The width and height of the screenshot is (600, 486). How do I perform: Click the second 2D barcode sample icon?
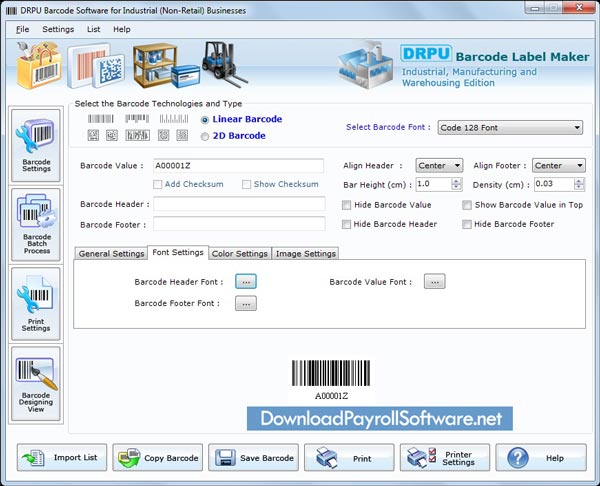coord(112,135)
